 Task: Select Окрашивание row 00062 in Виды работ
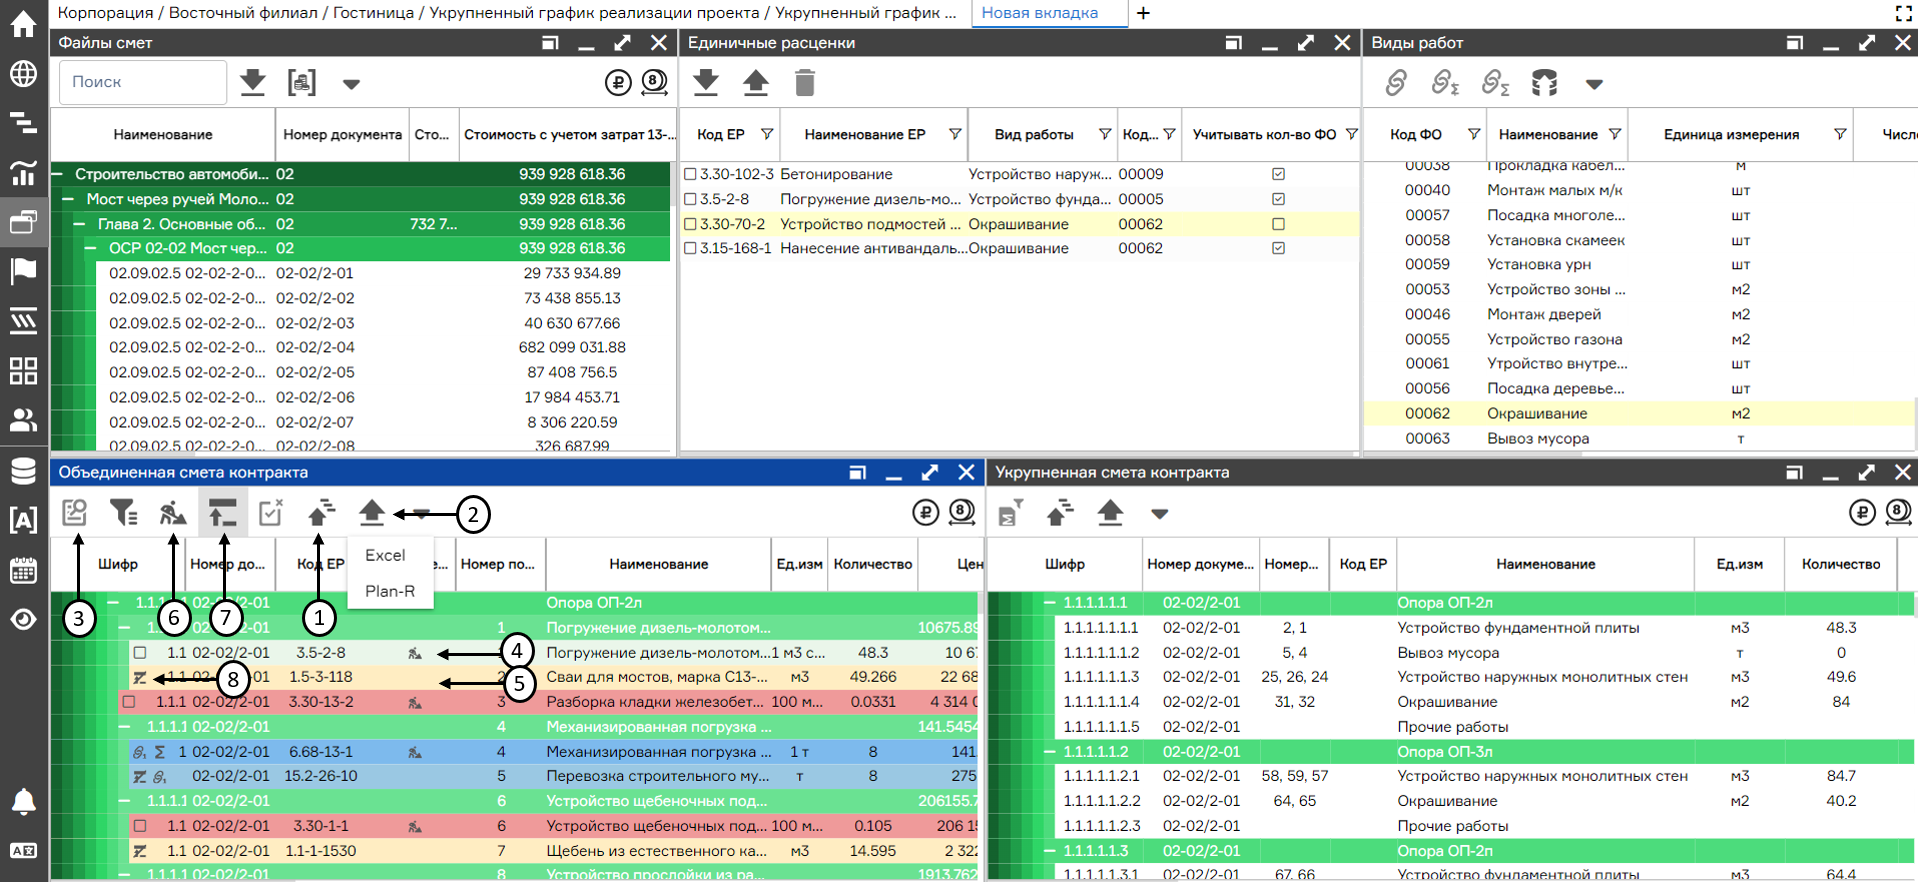[x=1638, y=413]
